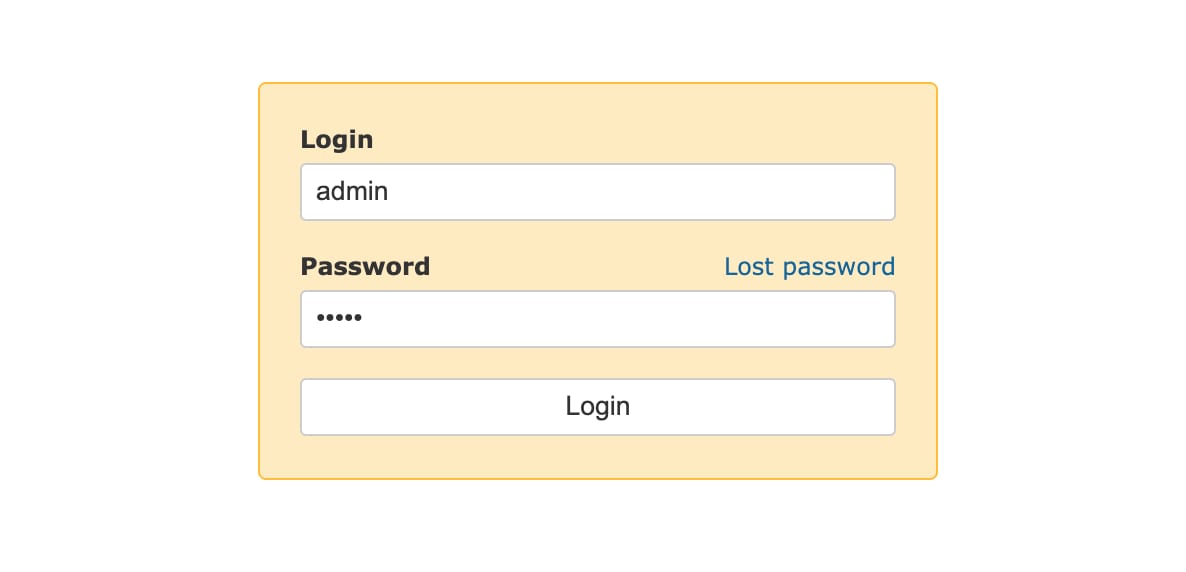Click the Login heading above username field
The height and width of the screenshot is (572, 1186).
point(336,140)
